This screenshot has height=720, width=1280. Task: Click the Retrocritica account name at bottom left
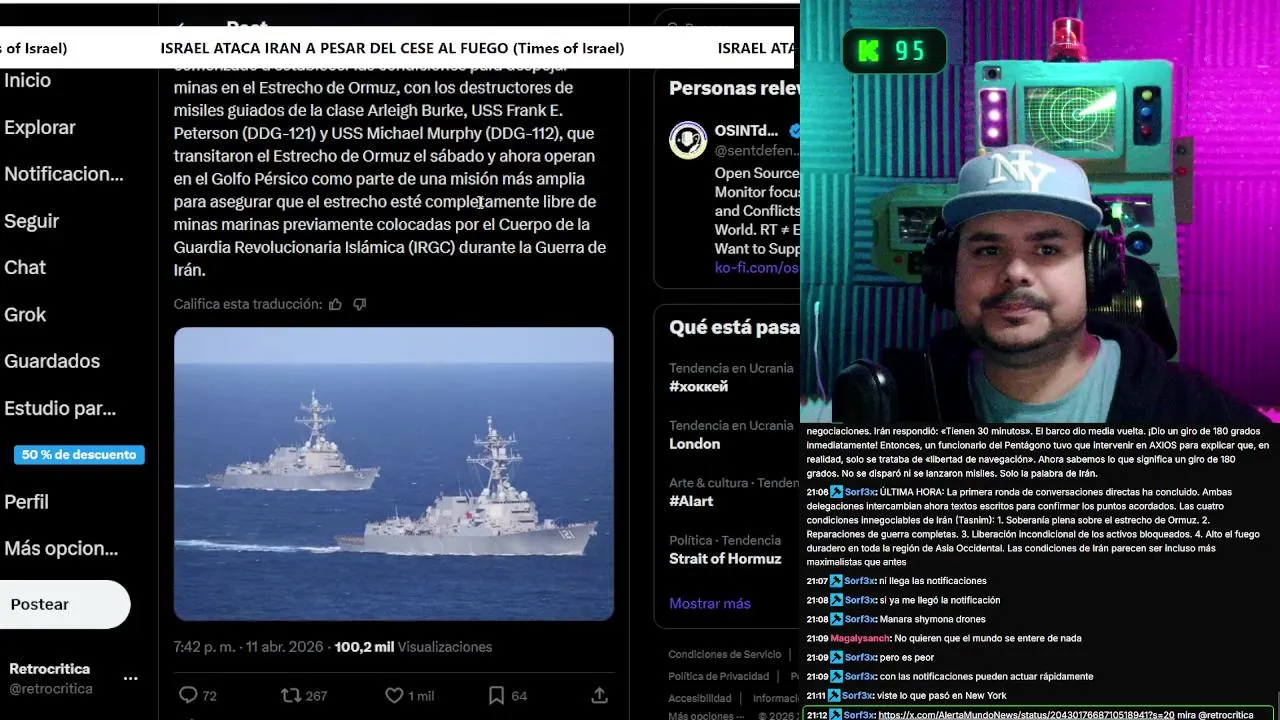point(49,669)
